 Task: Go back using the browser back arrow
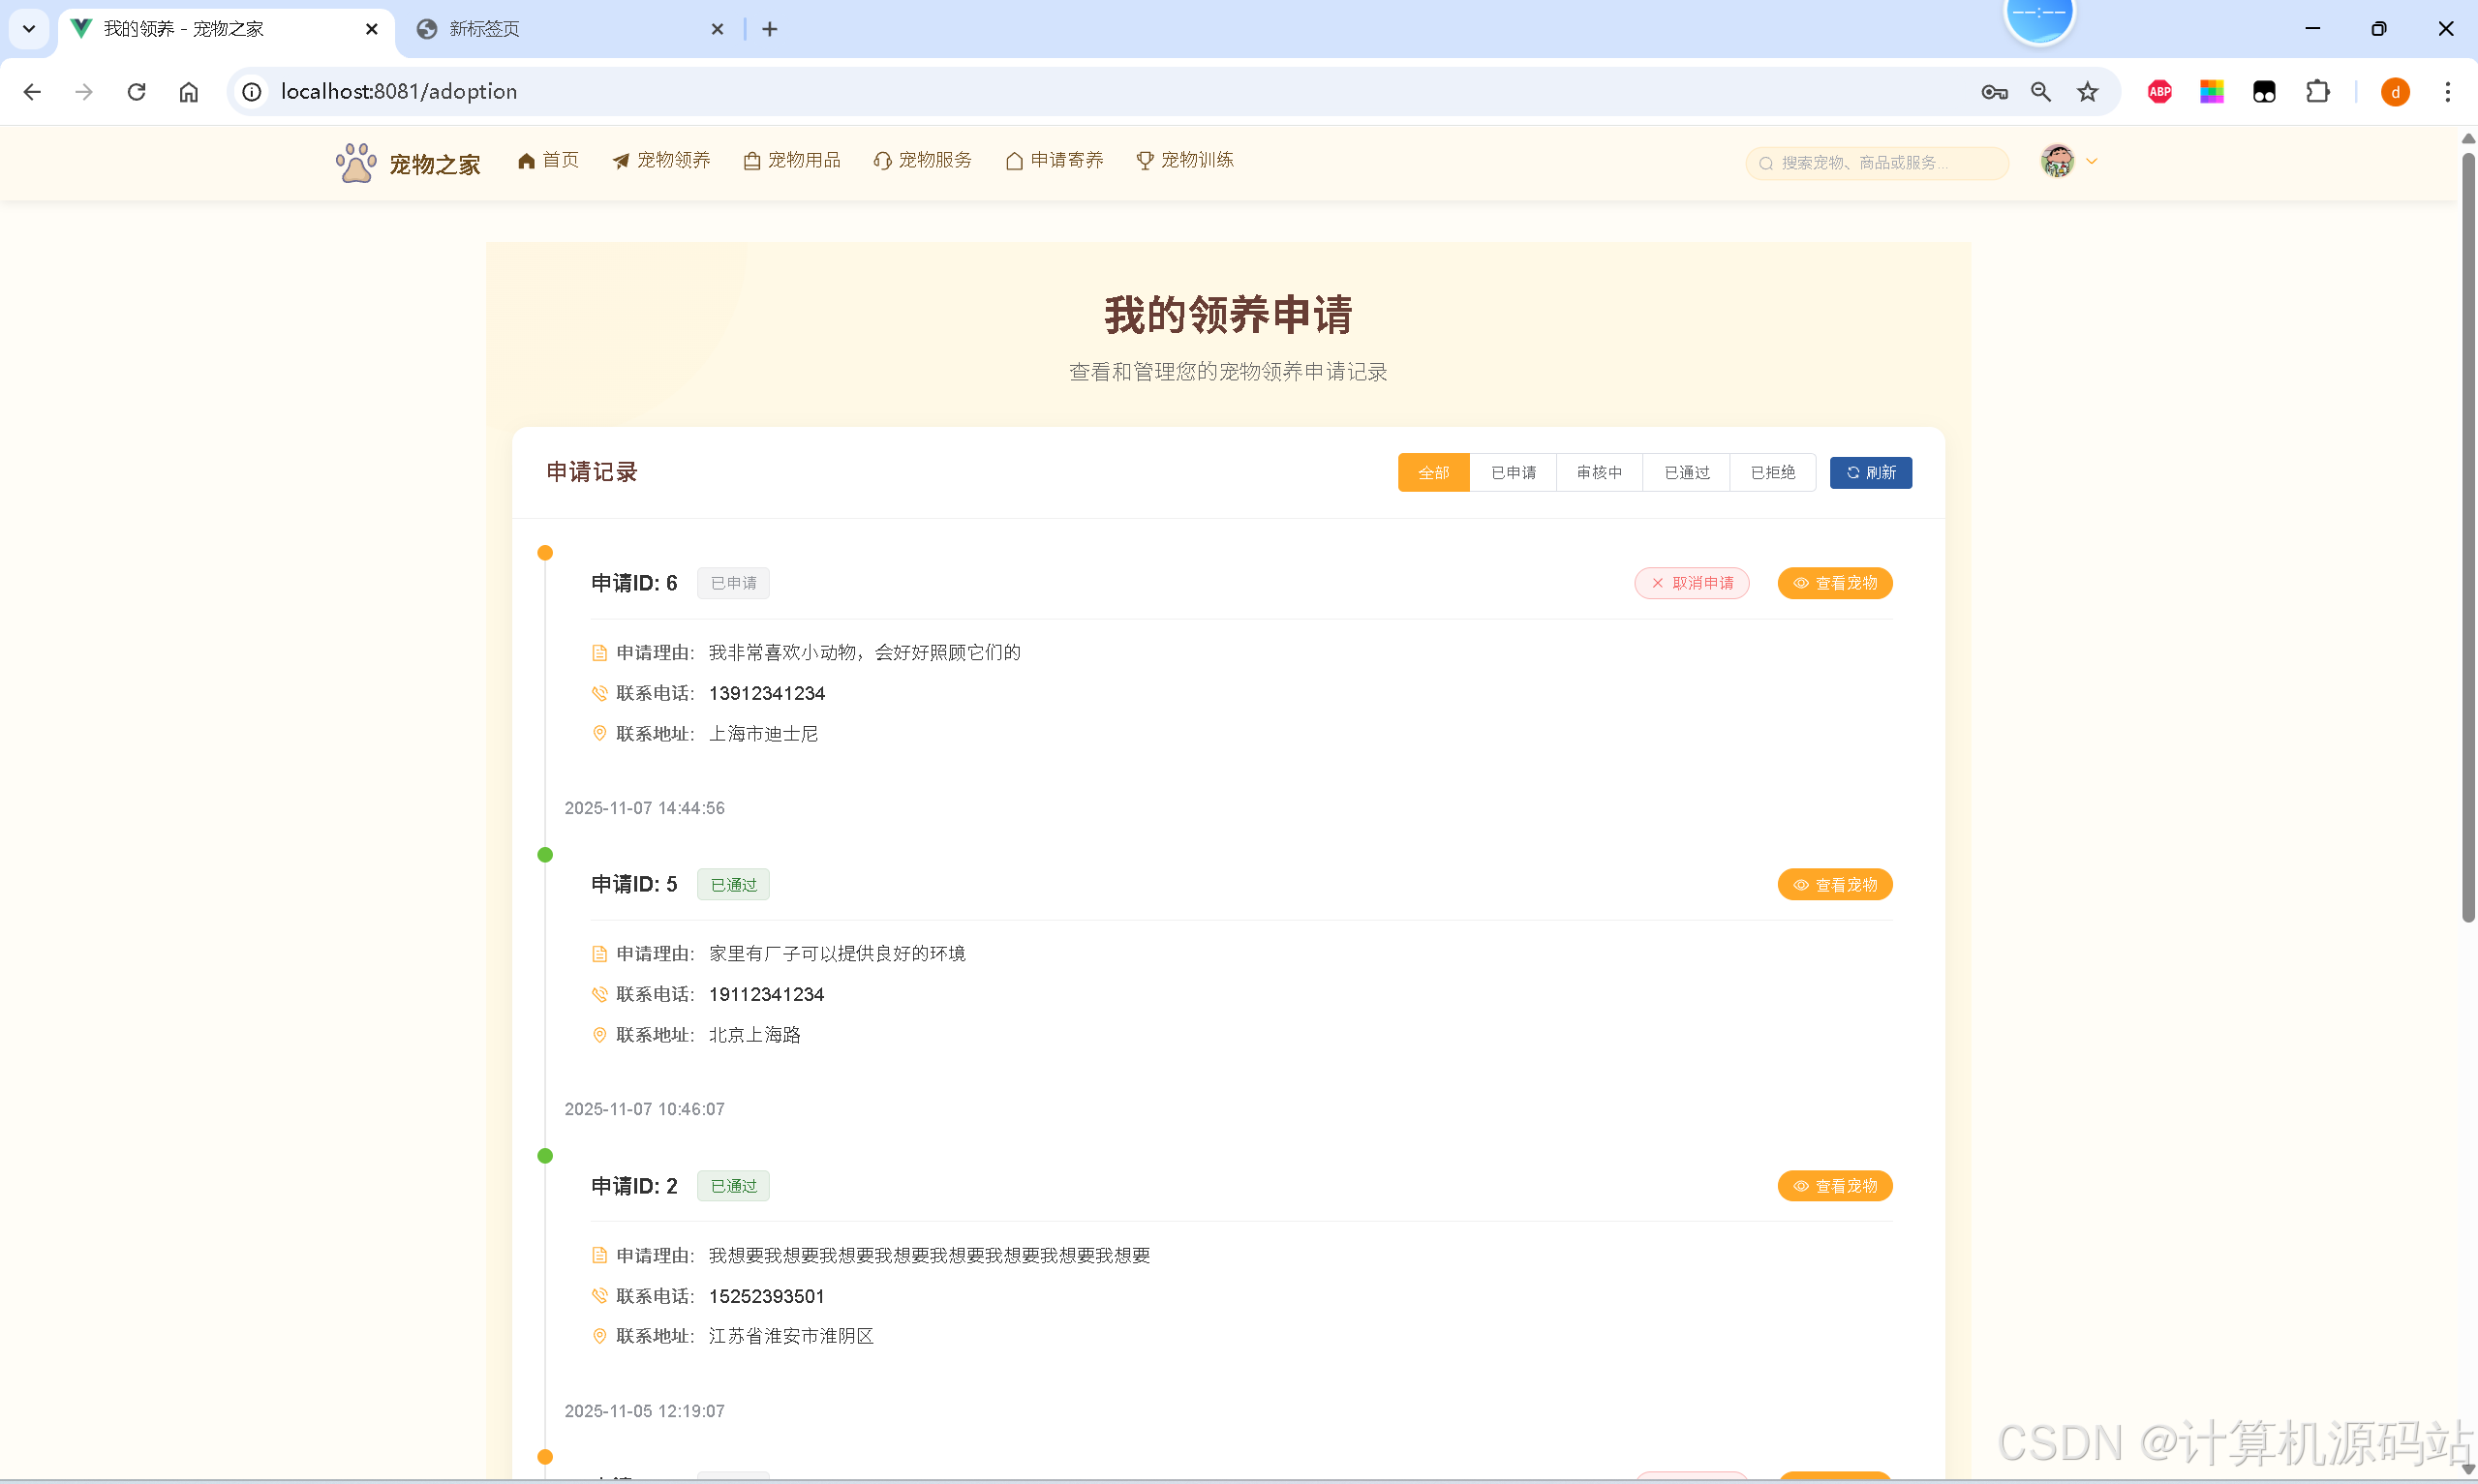click(32, 92)
